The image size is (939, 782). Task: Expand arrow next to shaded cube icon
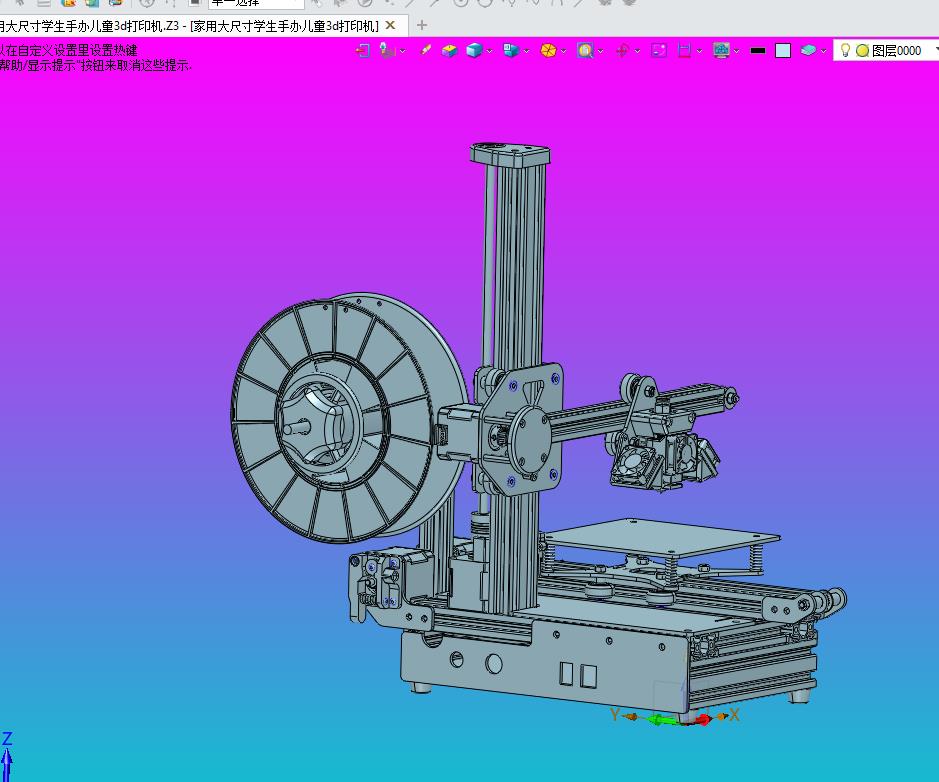(490, 51)
